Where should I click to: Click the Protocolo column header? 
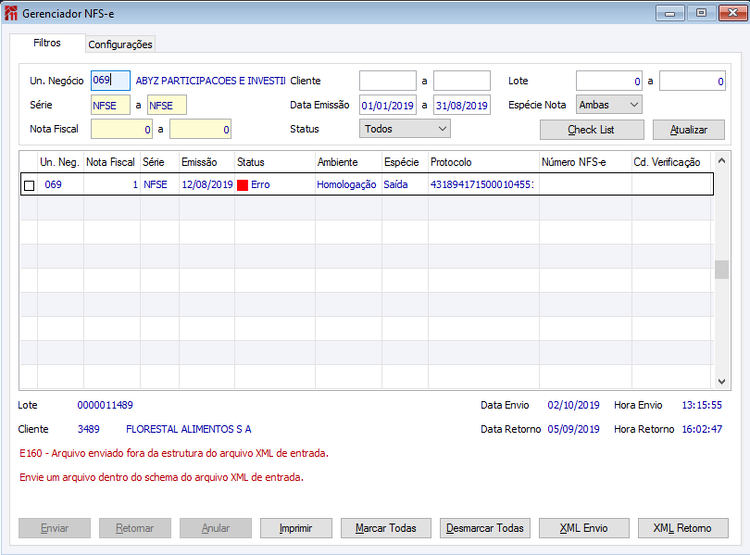(484, 162)
